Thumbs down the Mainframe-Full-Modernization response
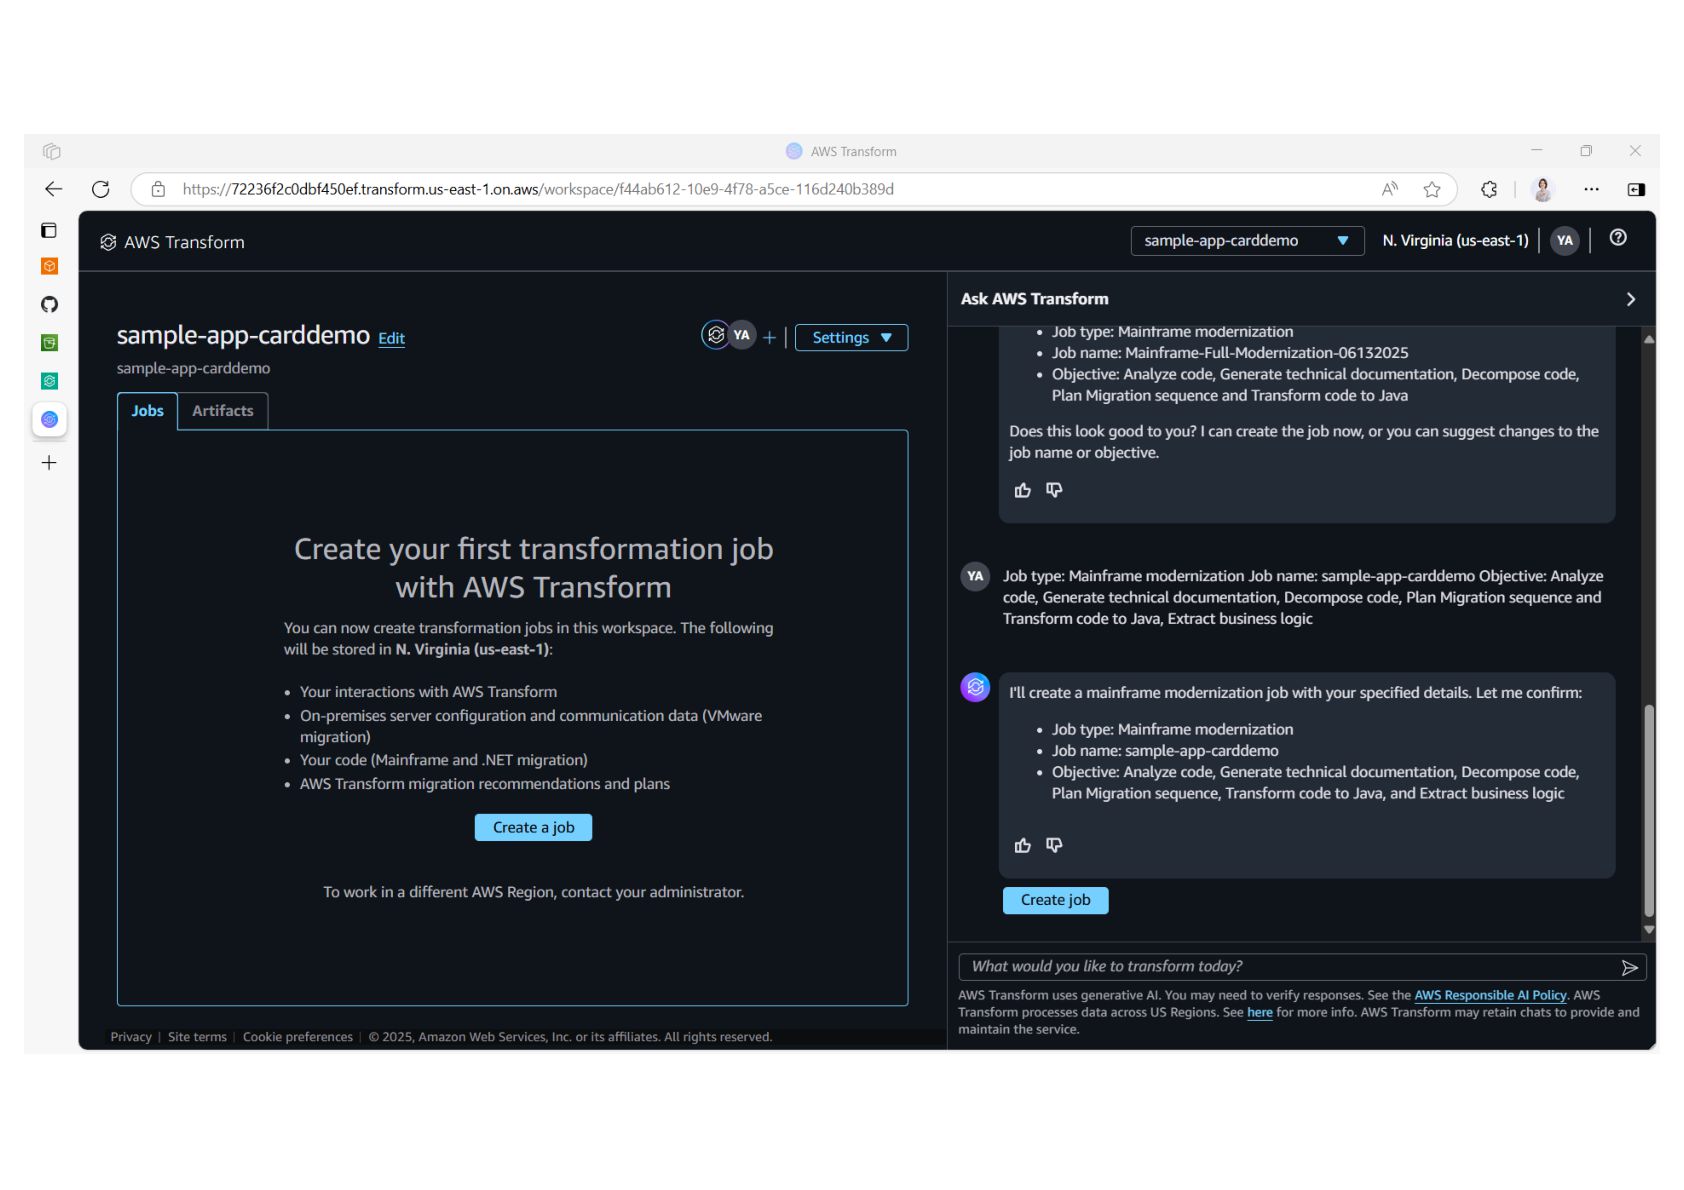 1054,490
